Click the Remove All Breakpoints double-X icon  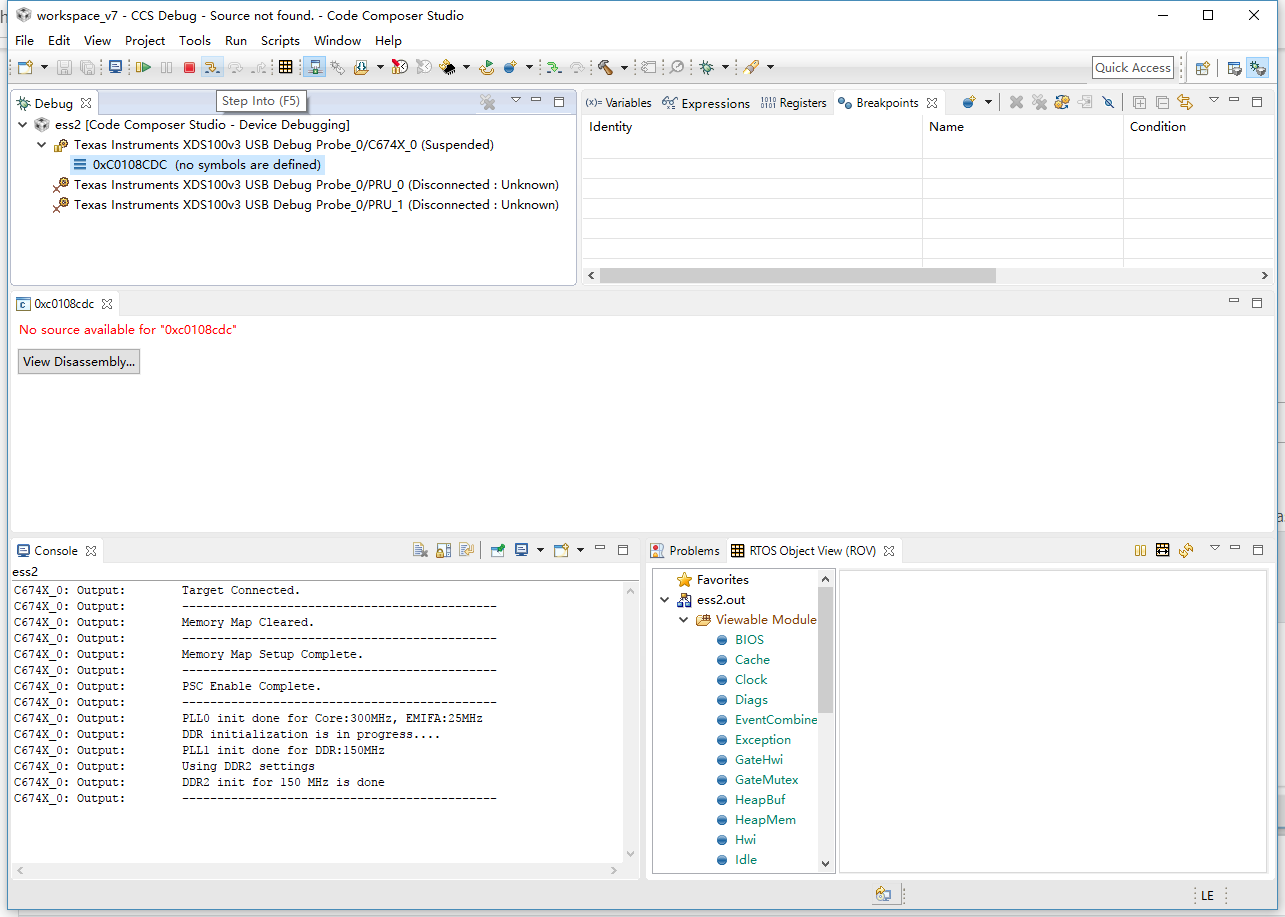point(1039,102)
